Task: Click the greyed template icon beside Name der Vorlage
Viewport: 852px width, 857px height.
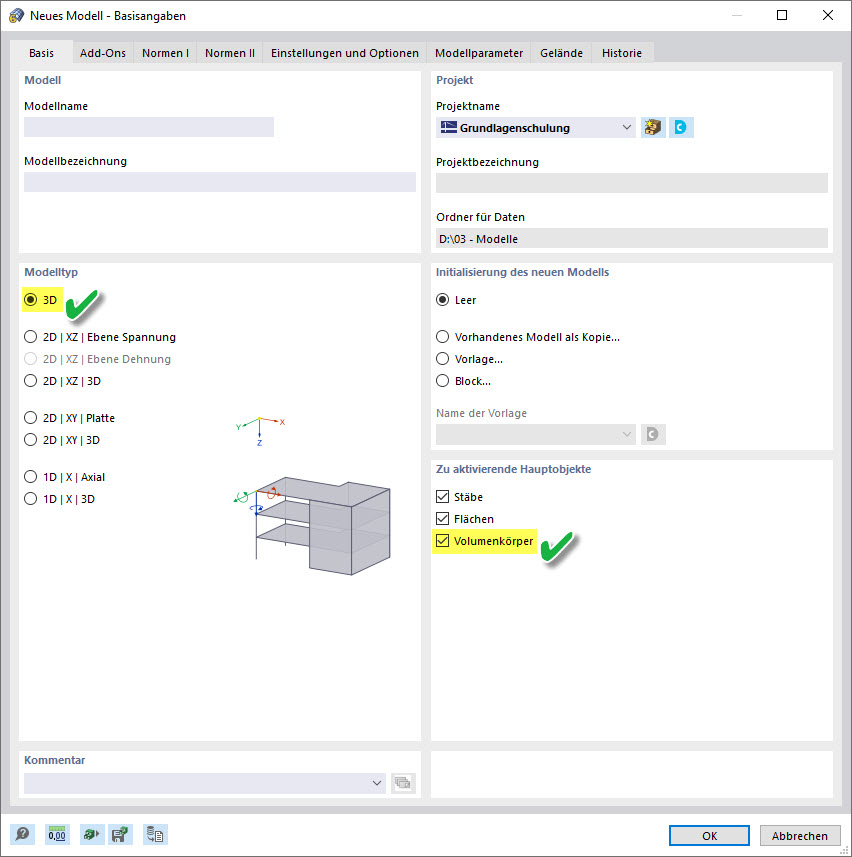Action: (x=653, y=434)
